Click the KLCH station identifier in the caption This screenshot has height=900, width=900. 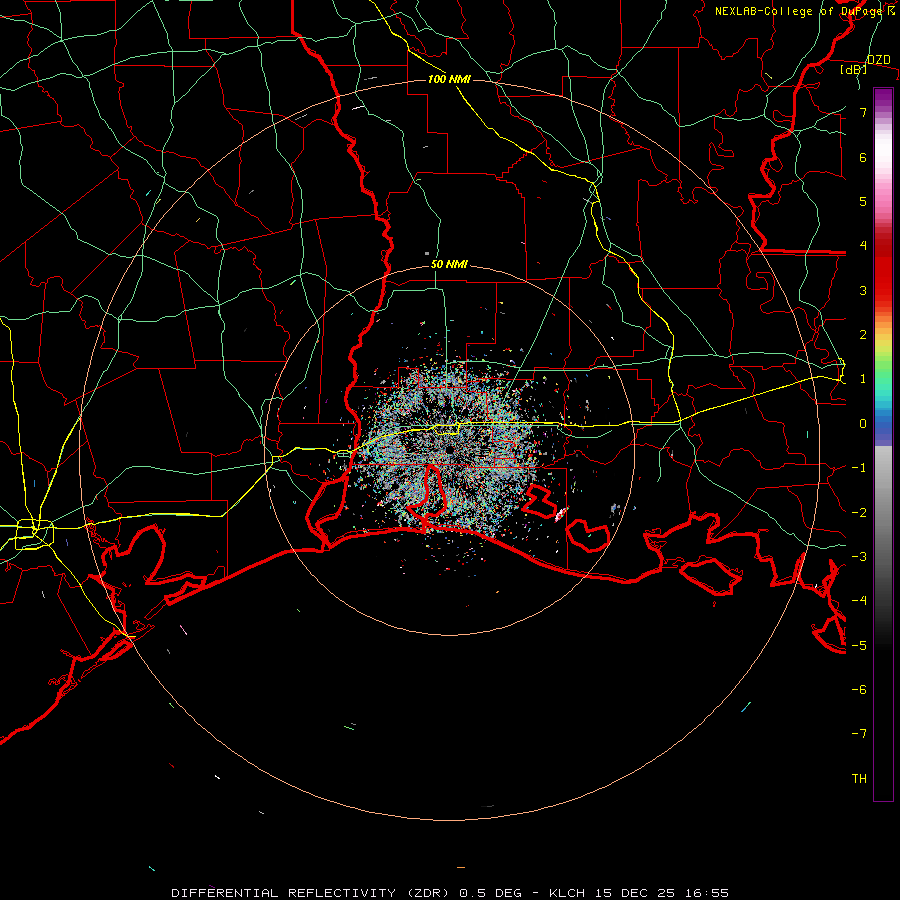tap(567, 893)
